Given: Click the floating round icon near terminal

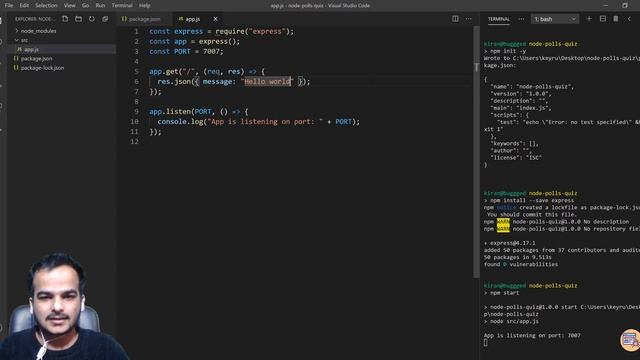Looking at the screenshot, I should (x=630, y=340).
